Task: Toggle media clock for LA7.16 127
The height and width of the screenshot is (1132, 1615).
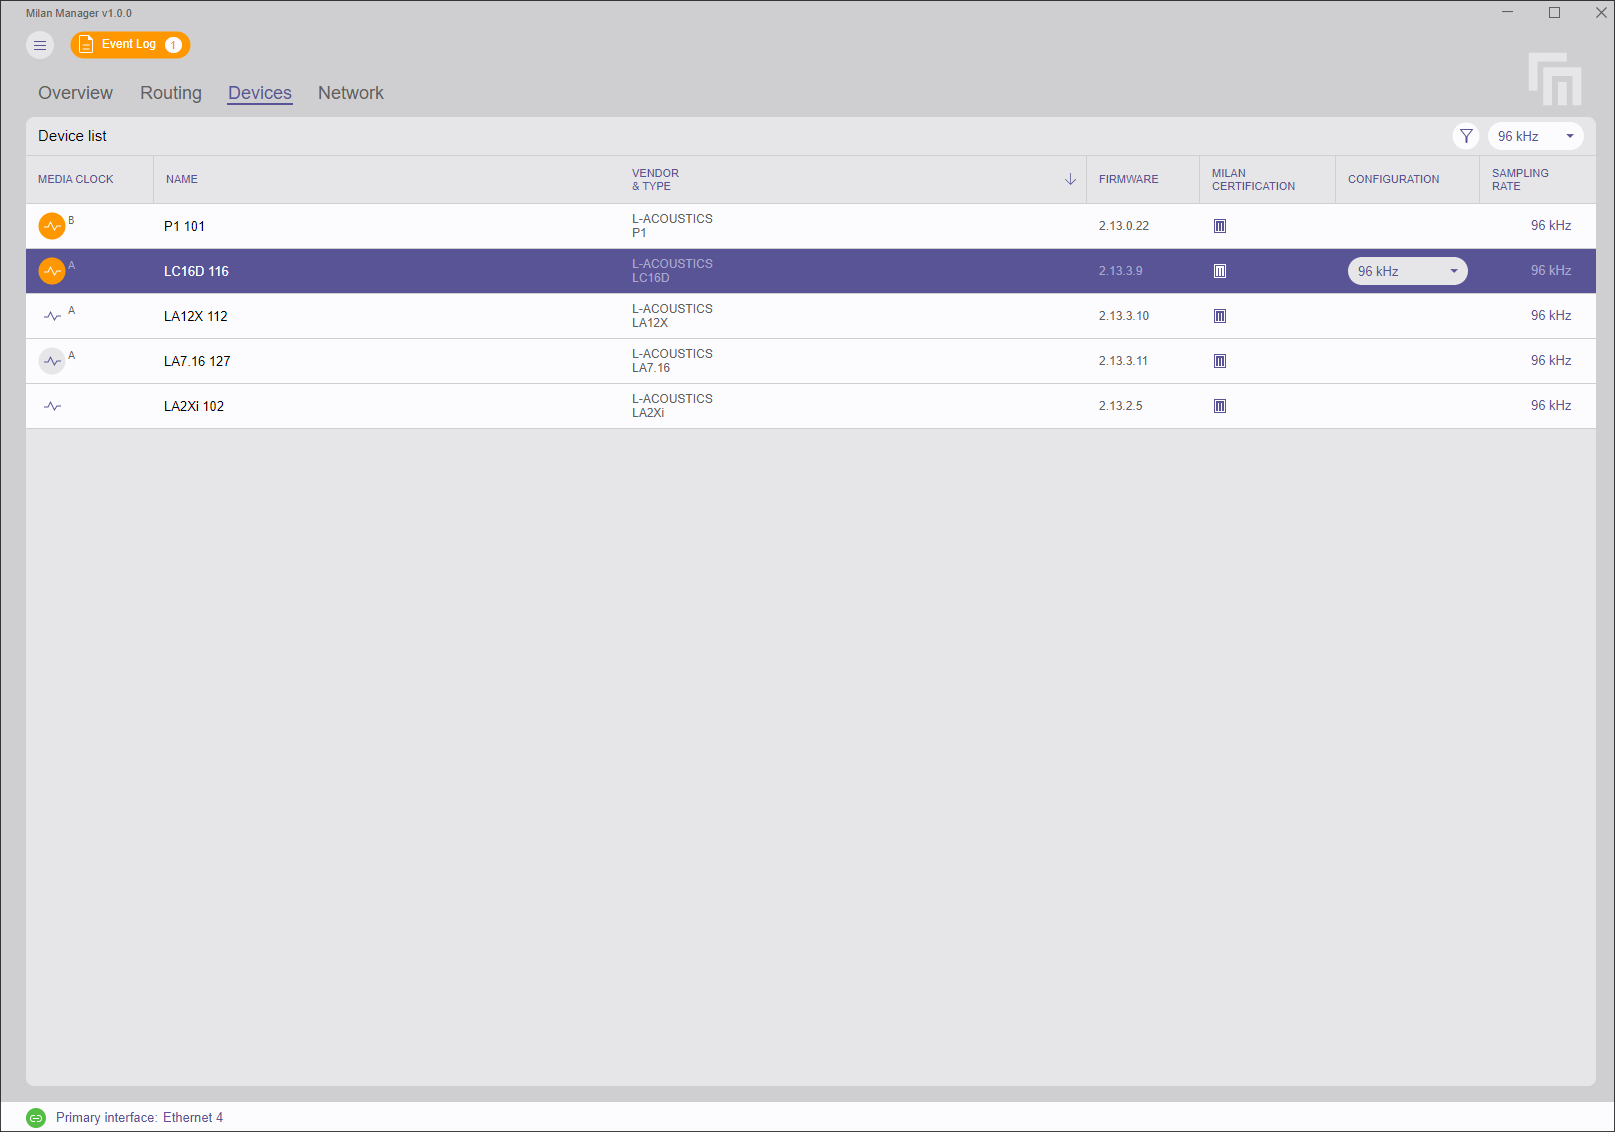Action: [x=52, y=361]
